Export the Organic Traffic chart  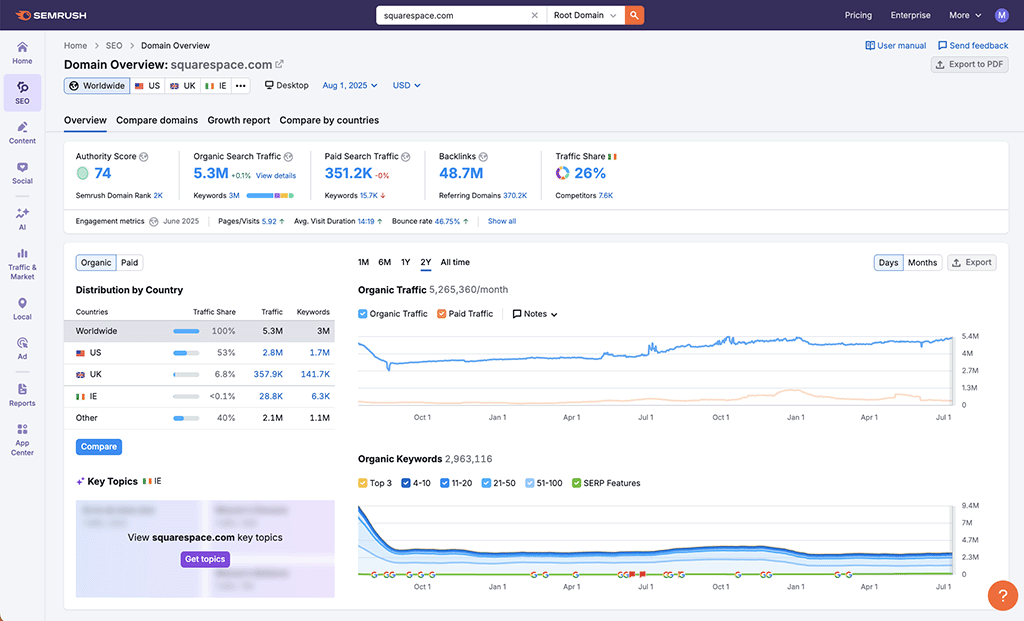972,263
